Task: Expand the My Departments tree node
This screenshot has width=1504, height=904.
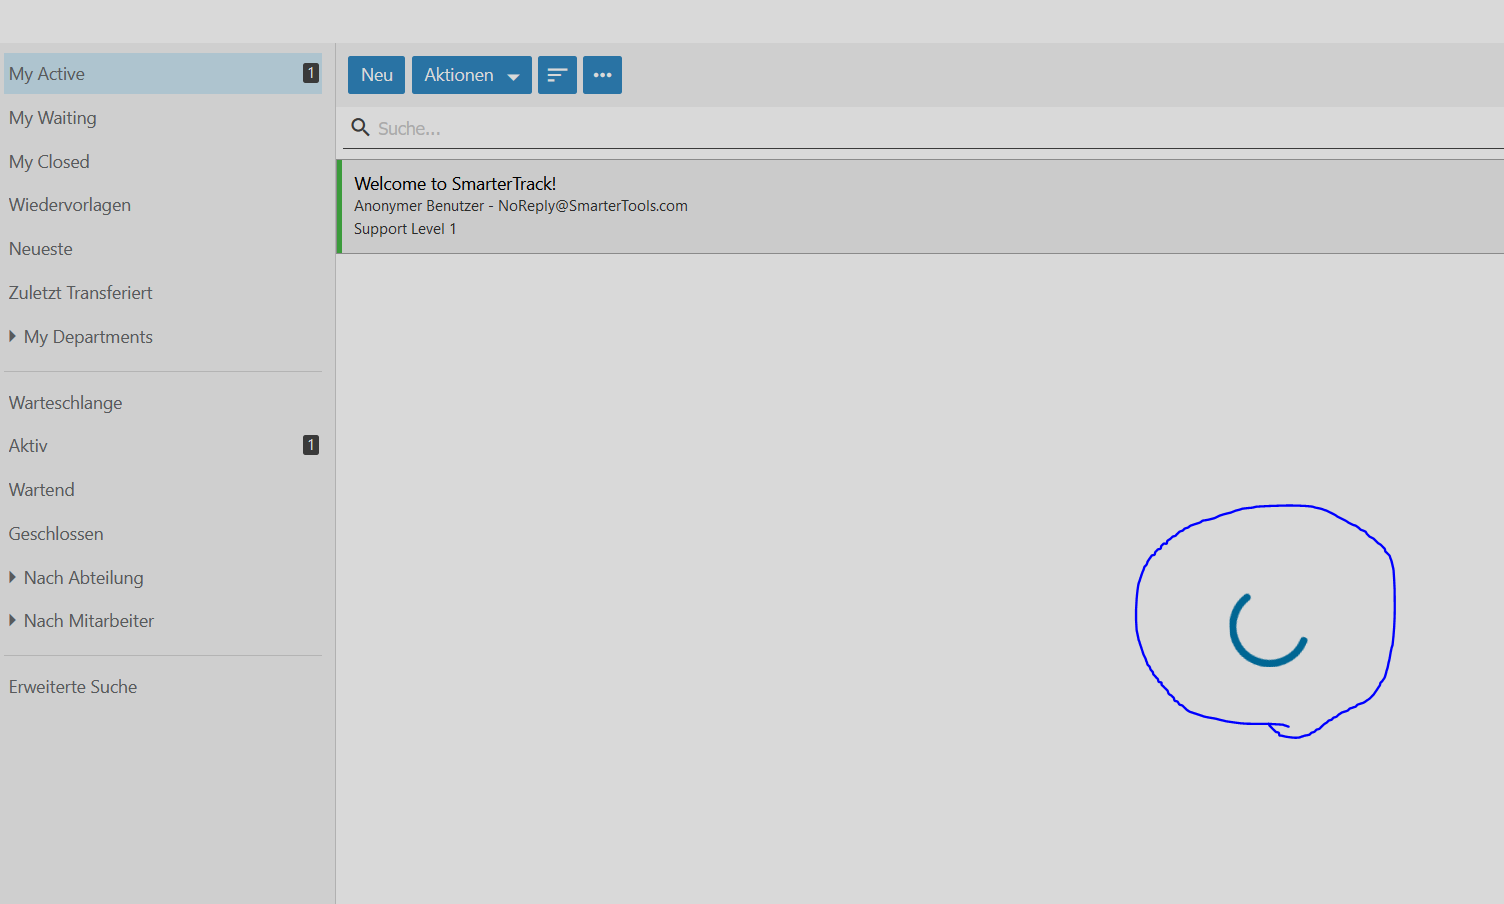Action: (x=13, y=337)
